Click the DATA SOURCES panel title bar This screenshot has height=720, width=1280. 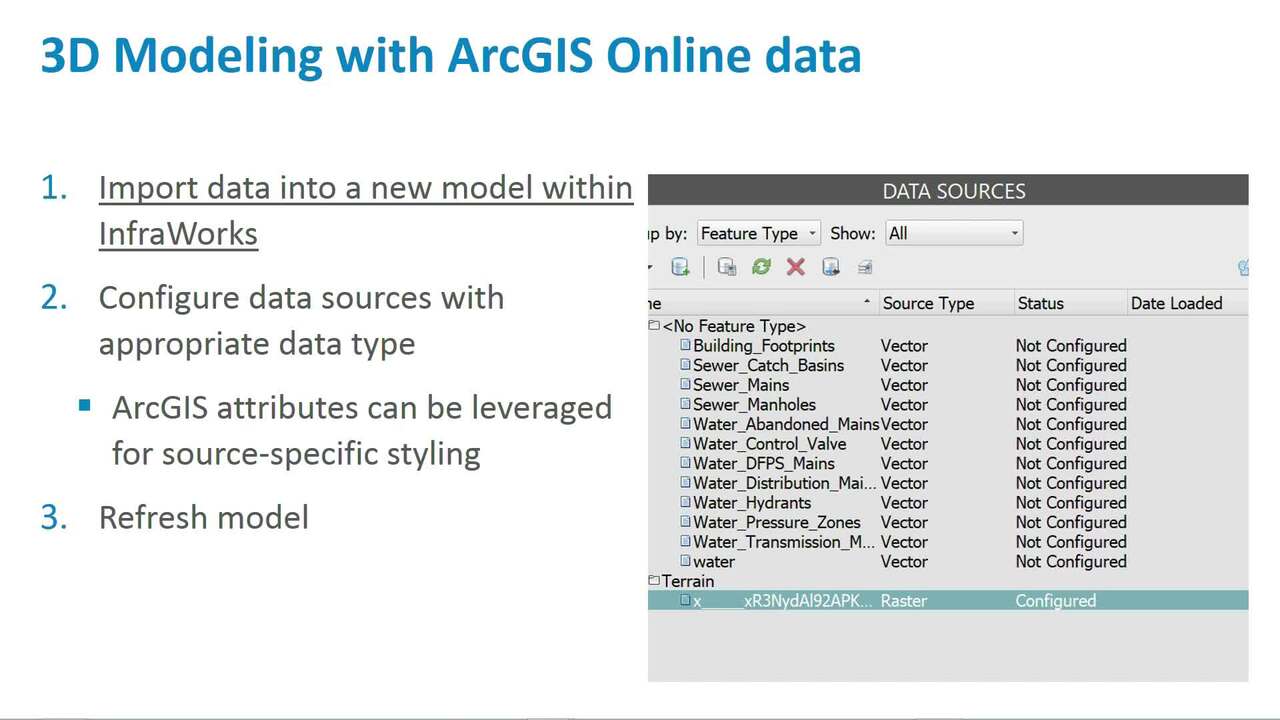tap(948, 191)
